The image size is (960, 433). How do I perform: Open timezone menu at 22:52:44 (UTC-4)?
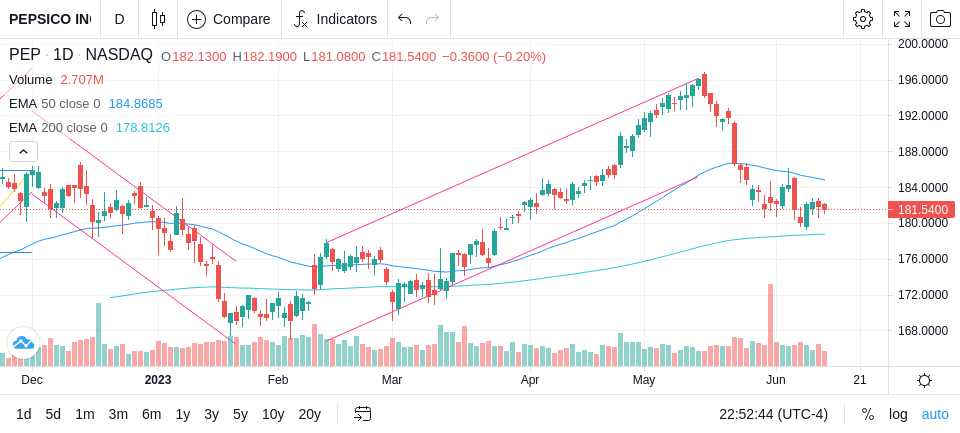pyautogui.click(x=773, y=414)
